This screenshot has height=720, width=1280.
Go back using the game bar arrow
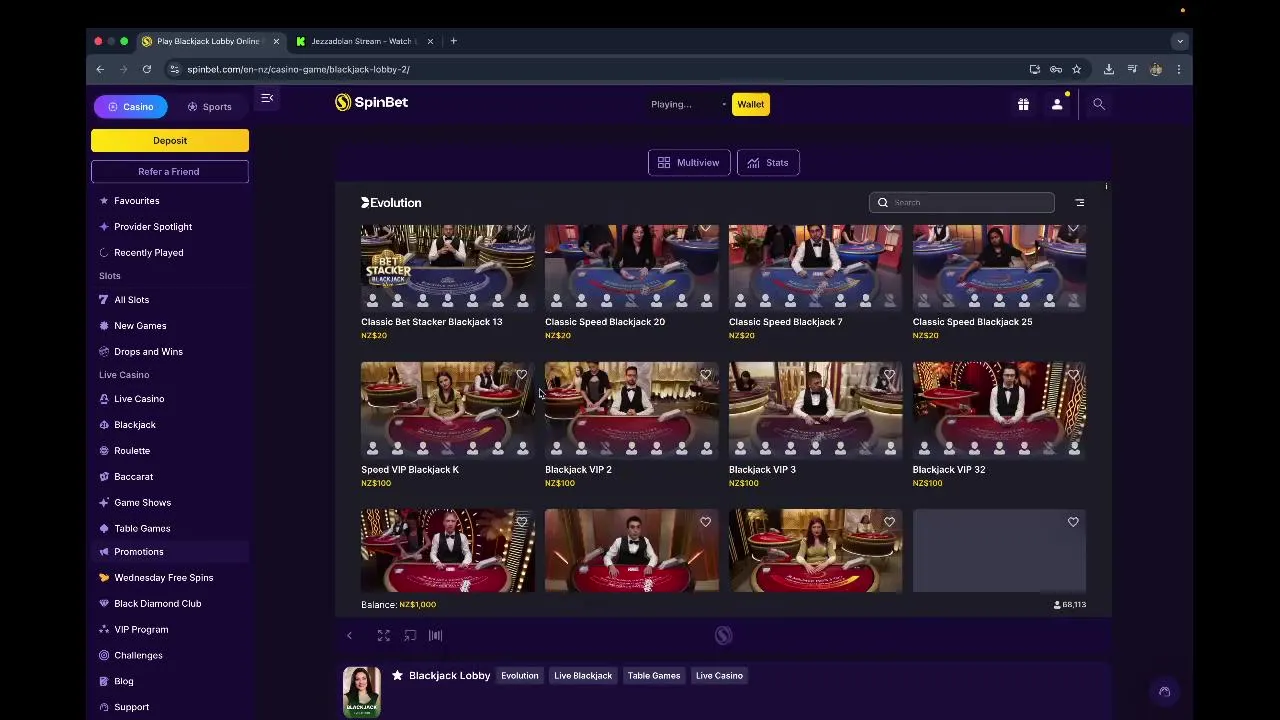click(349, 635)
